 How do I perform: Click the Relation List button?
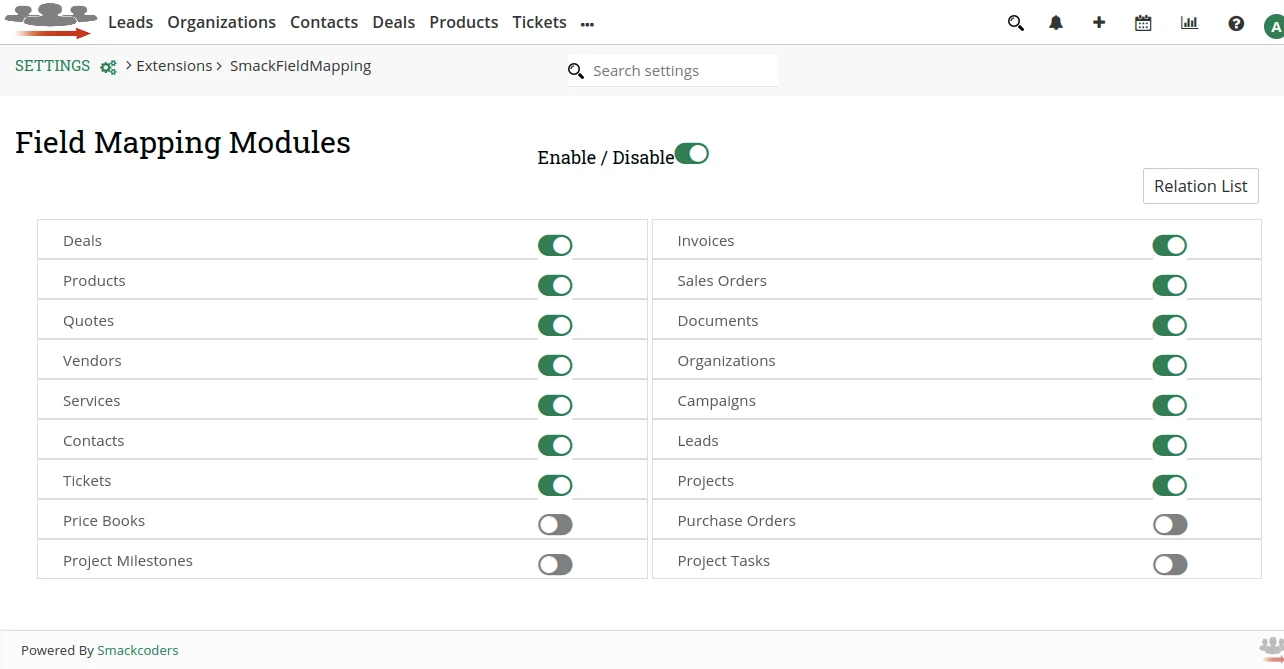(x=1200, y=186)
